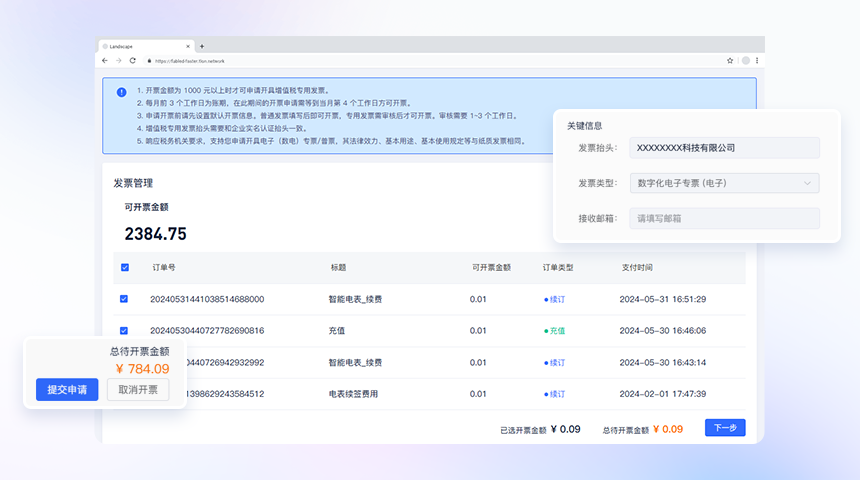This screenshot has width=860, height=480.
Task: Click the 支付时间 column header
Action: (637, 268)
